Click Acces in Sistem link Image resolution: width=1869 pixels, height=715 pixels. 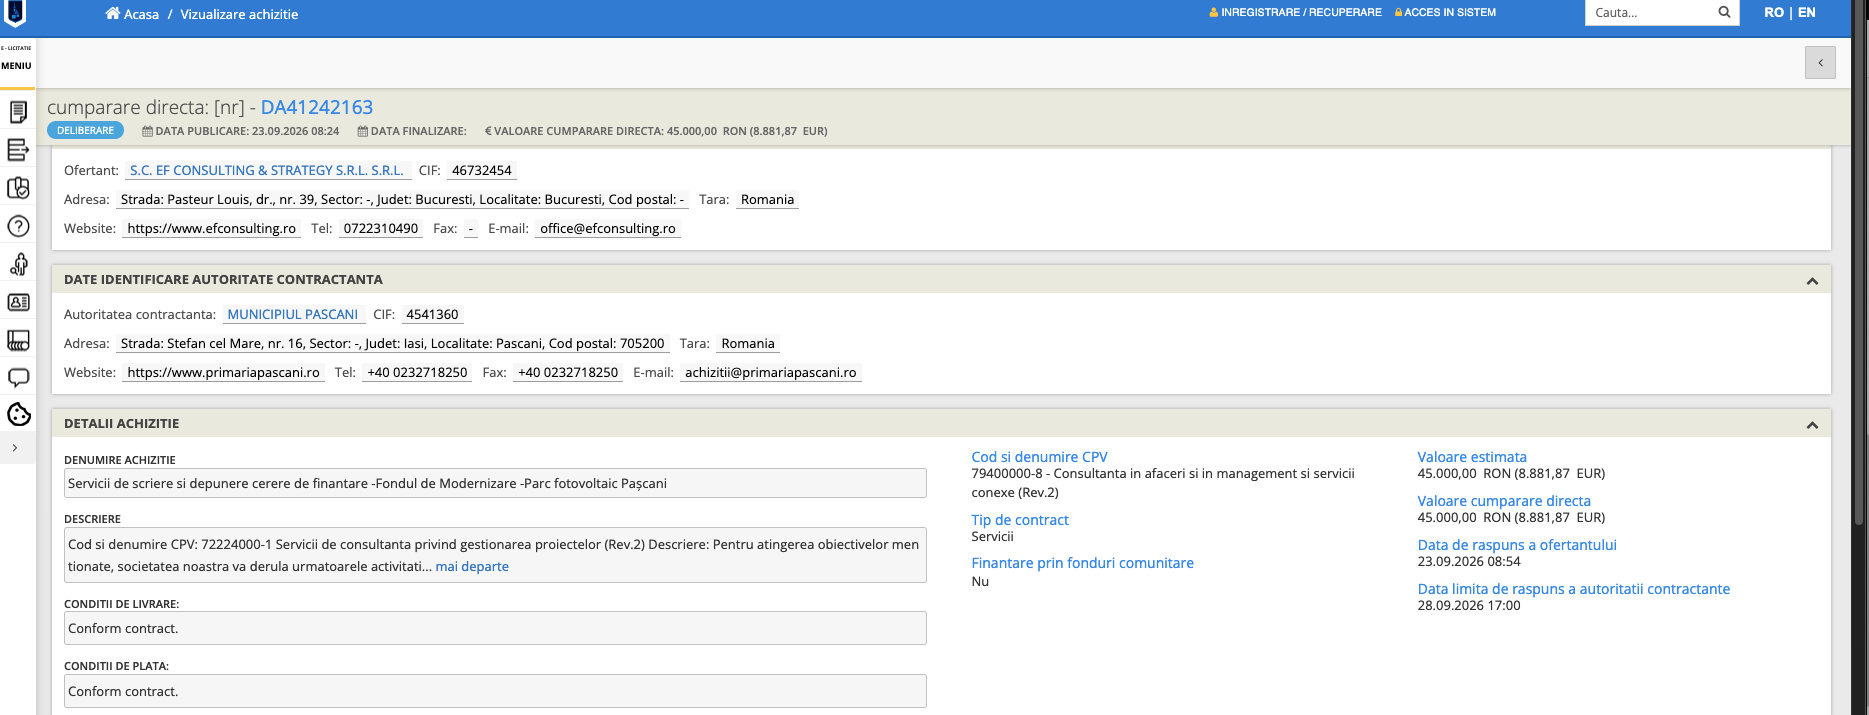point(1445,12)
